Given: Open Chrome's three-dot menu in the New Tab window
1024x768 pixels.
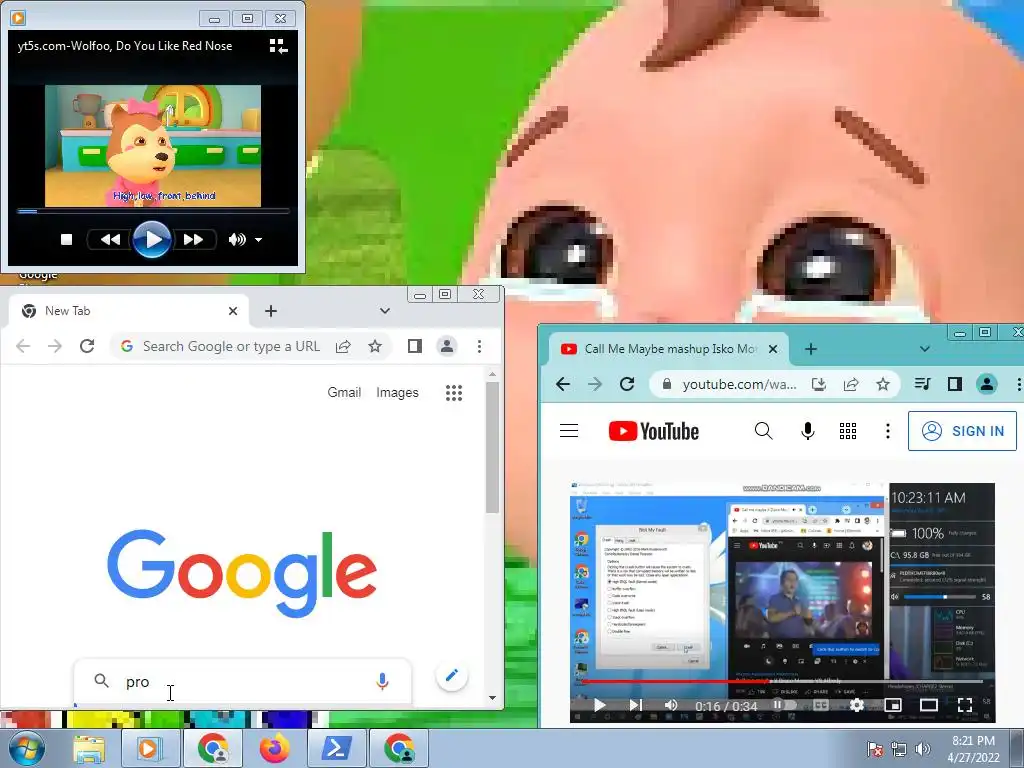Looking at the screenshot, I should [479, 346].
